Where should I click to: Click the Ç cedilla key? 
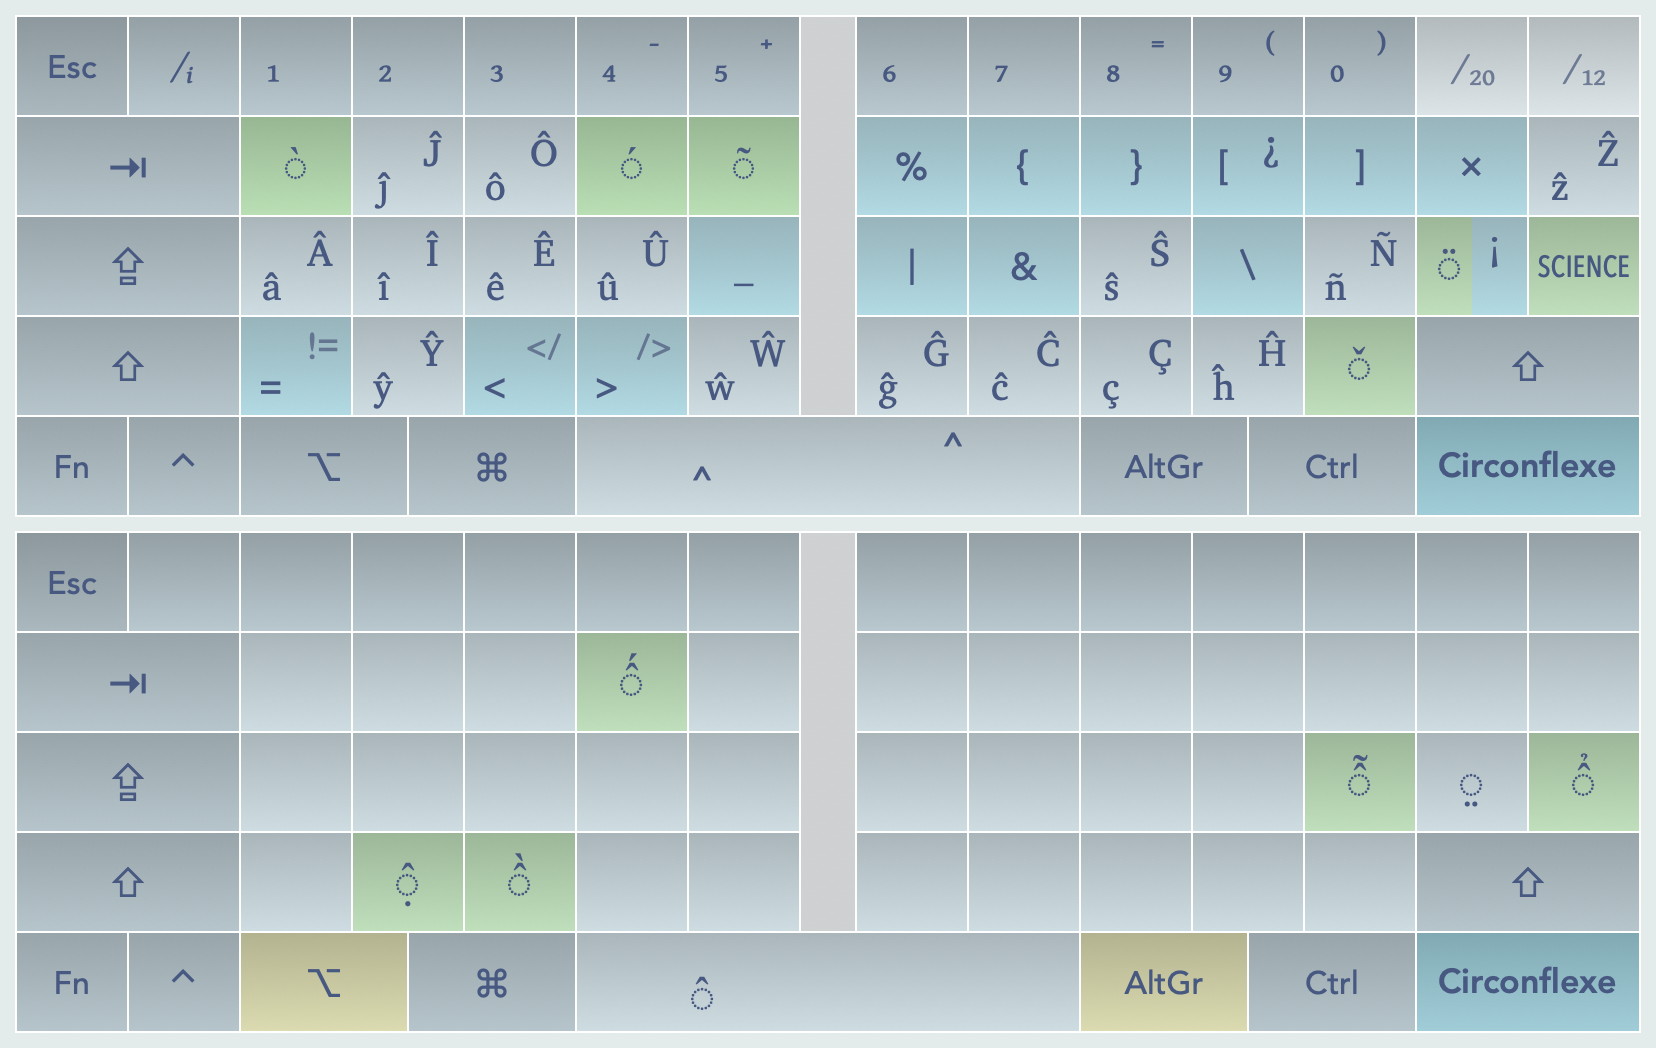1135,366
